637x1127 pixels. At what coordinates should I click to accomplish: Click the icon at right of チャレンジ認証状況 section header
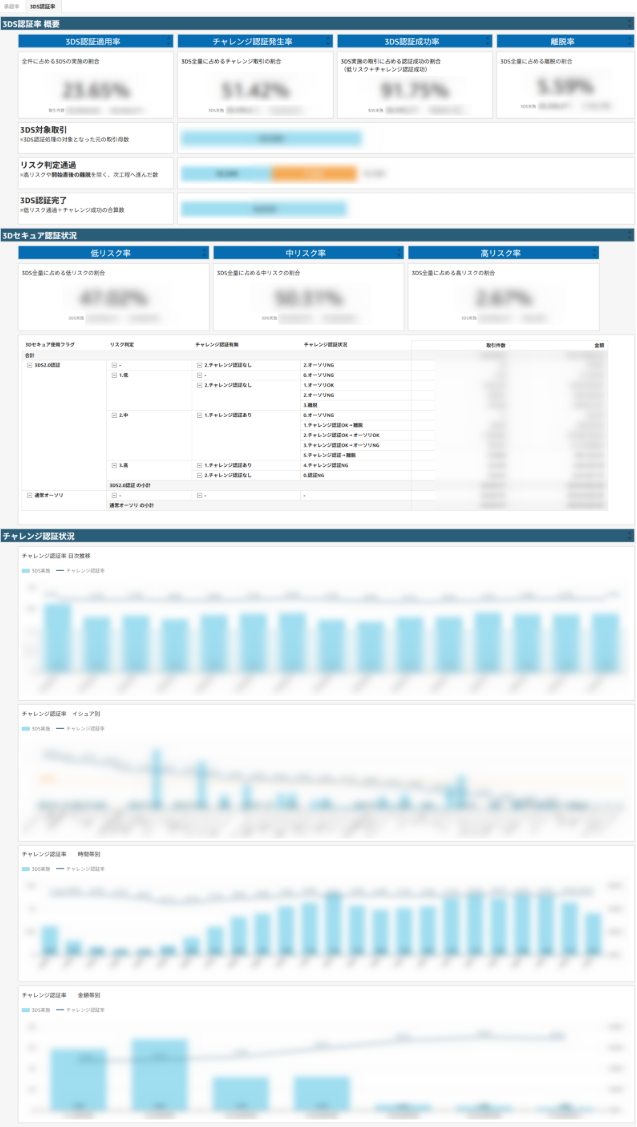point(630,536)
